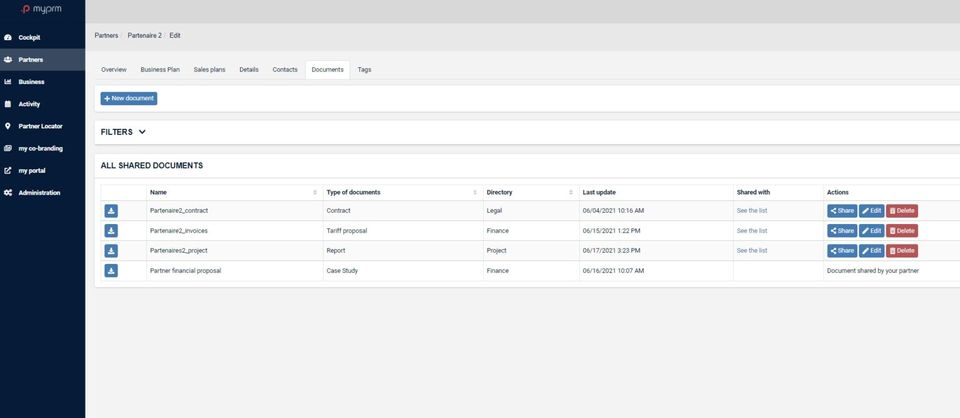Switch to the Contacts tab
The width and height of the screenshot is (960, 418).
[285, 70]
